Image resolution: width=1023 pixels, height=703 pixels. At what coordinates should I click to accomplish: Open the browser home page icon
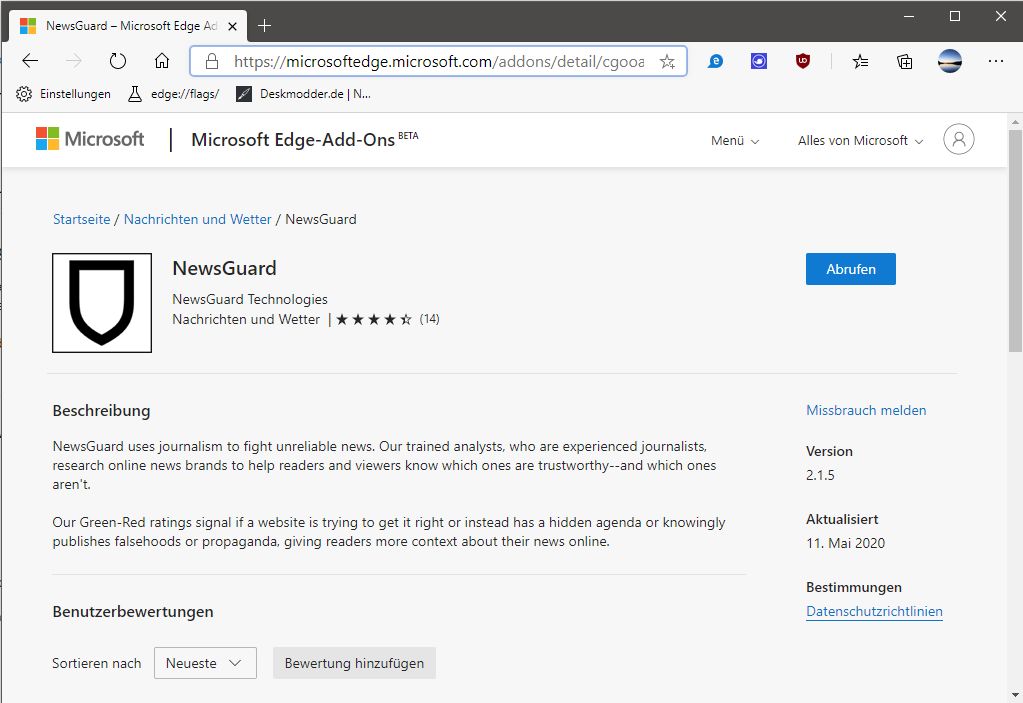162,61
